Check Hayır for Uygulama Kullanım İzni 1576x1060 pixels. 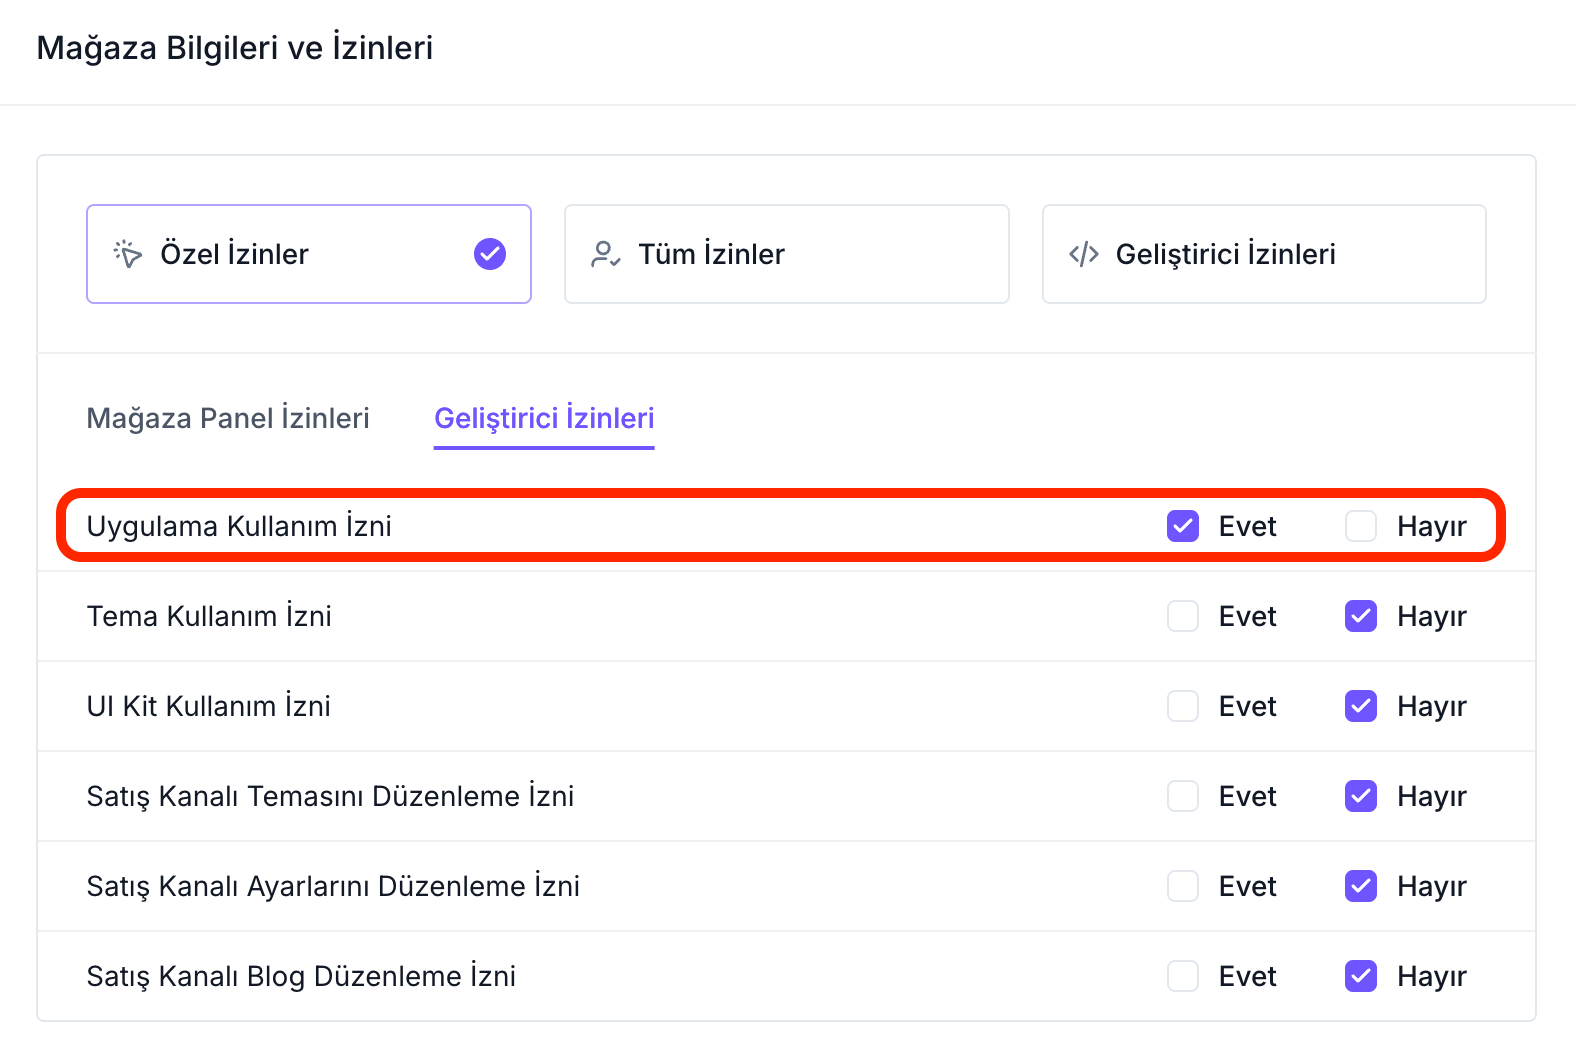1361,526
